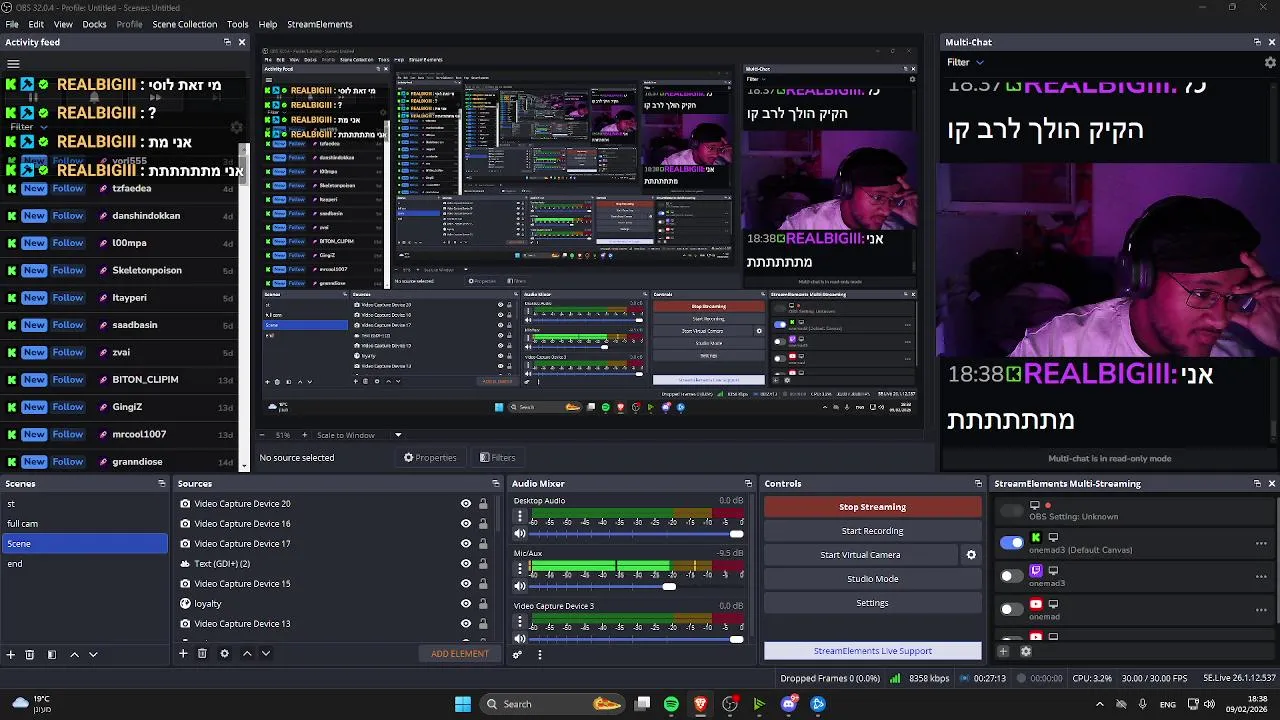Open options for Twitch onemad3 destination
The height and width of the screenshot is (720, 1280).
[1261, 576]
